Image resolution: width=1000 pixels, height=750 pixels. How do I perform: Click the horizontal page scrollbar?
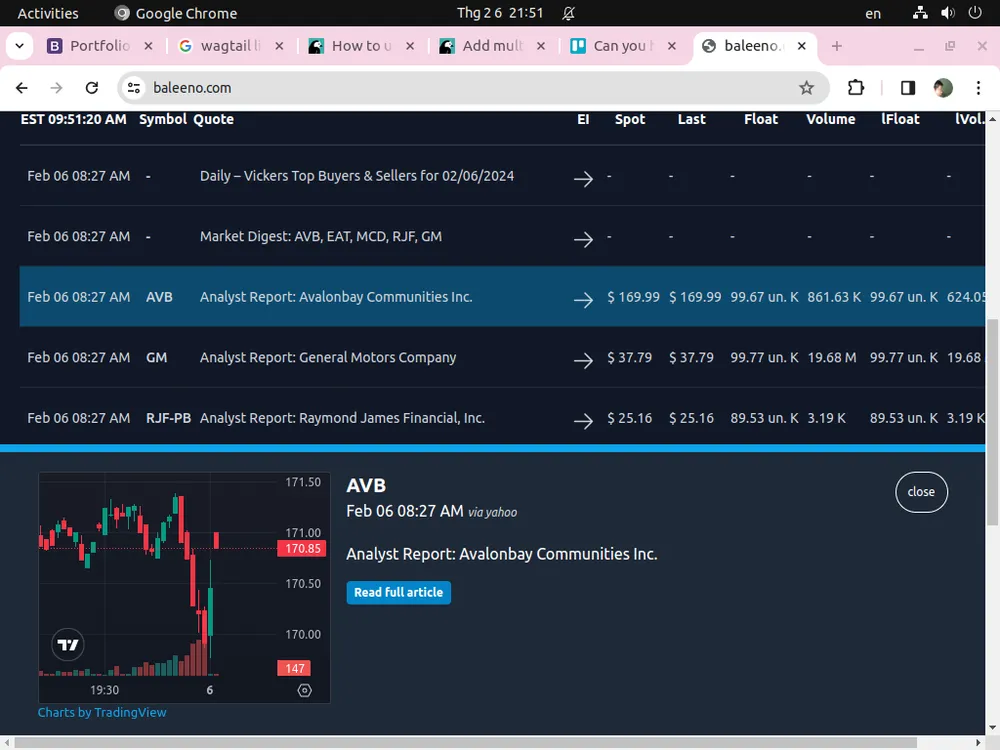[x=466, y=743]
